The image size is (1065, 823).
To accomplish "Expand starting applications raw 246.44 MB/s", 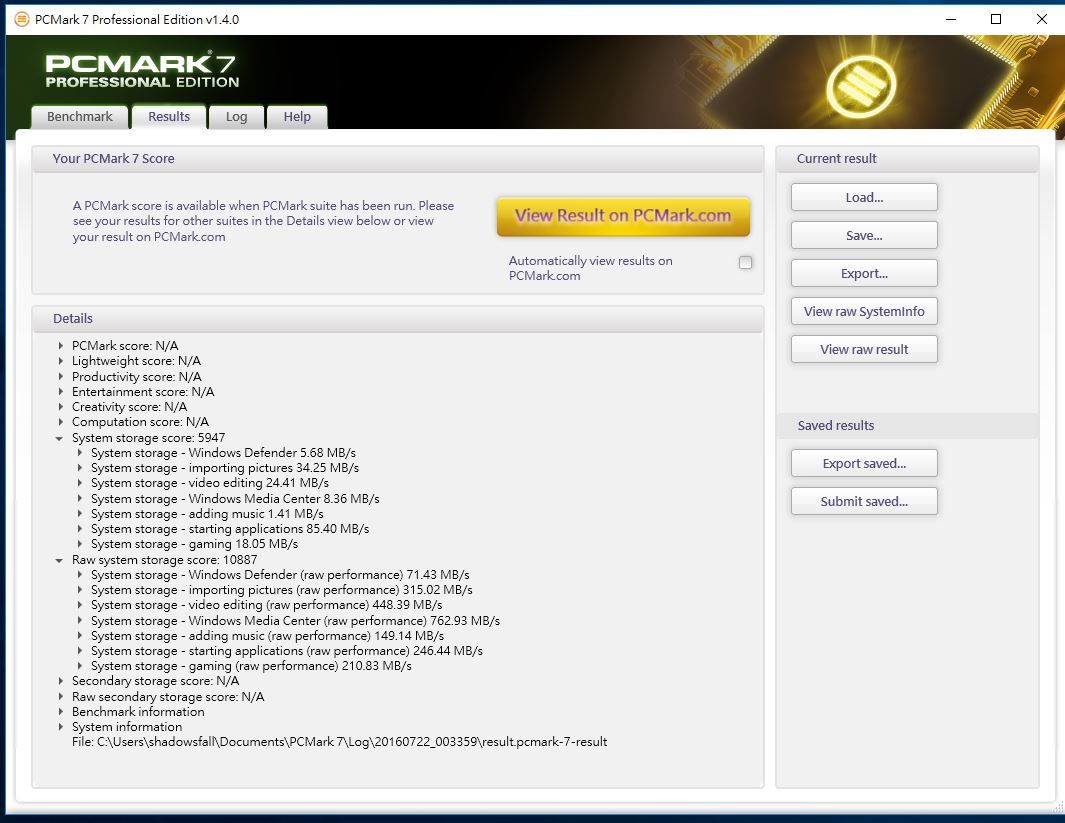I will [x=79, y=651].
